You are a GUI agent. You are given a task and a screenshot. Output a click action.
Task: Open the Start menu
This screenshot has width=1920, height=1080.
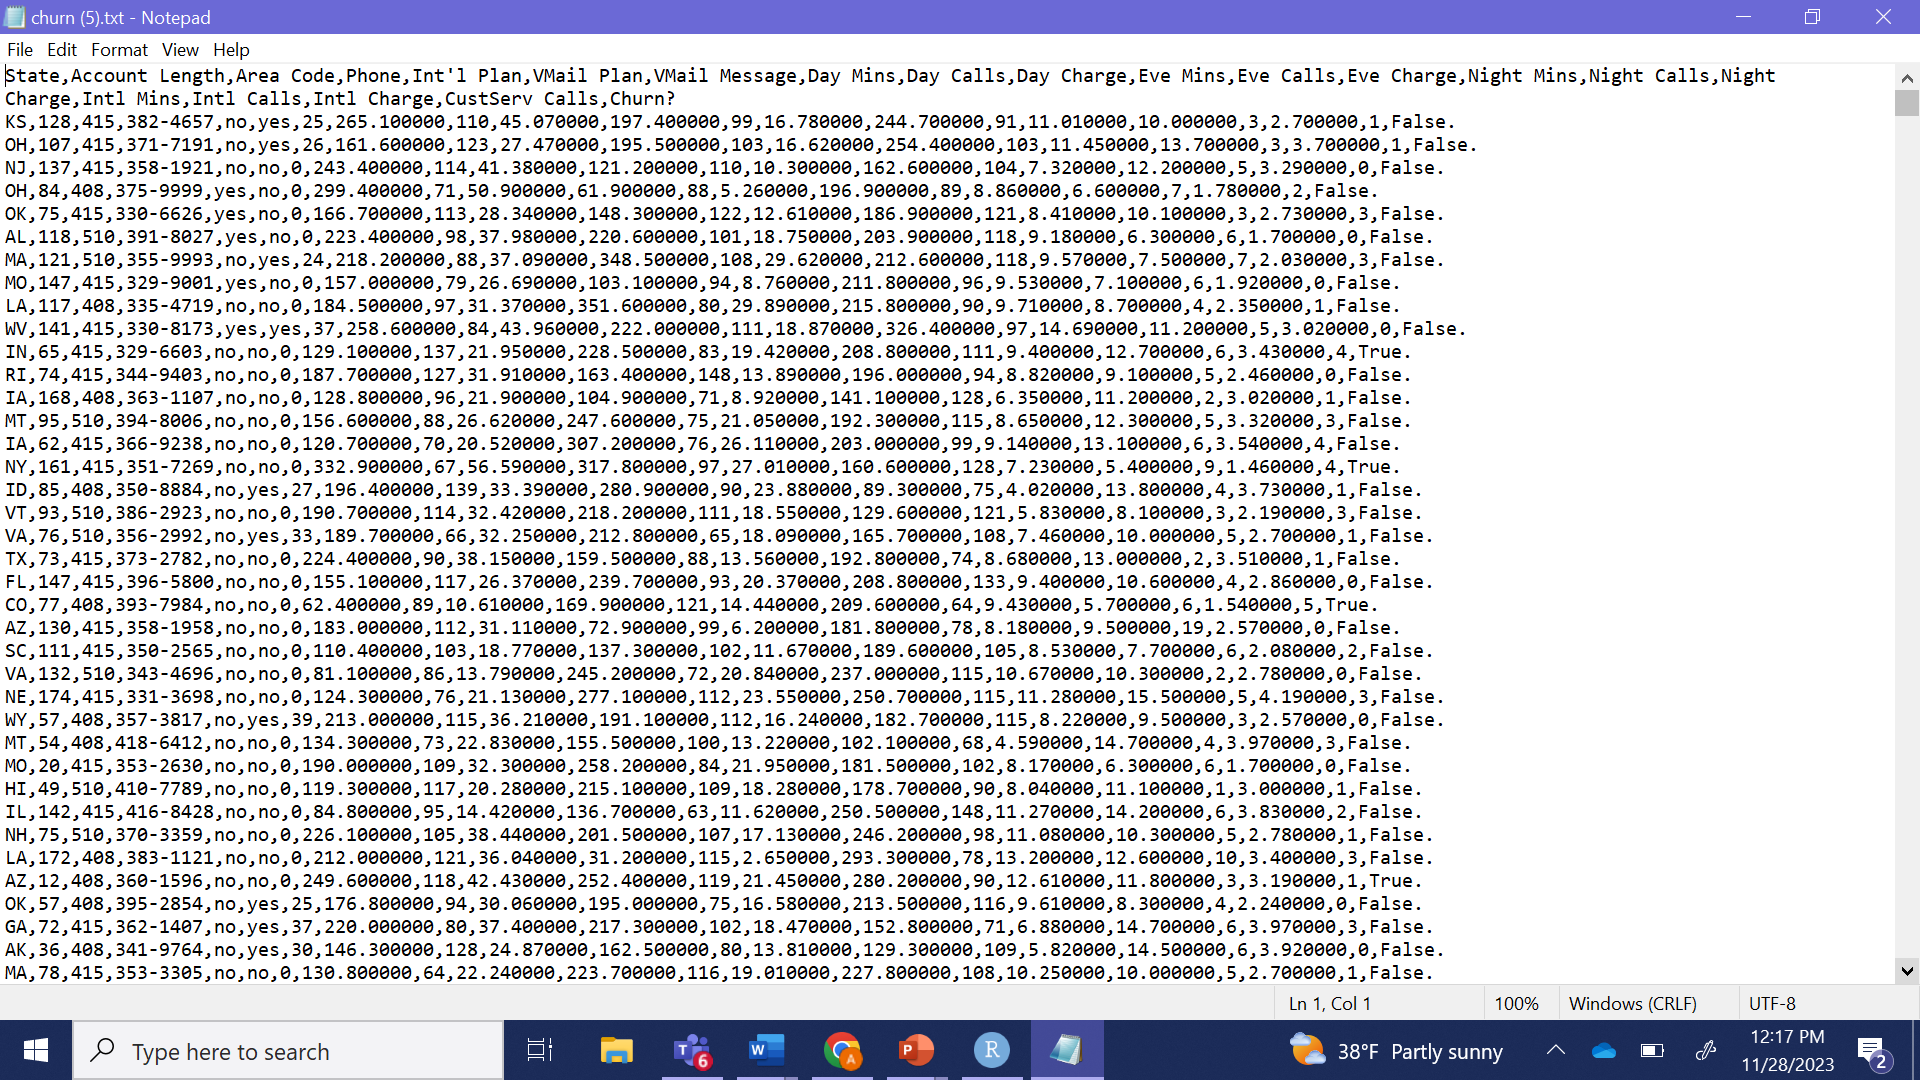35,1050
